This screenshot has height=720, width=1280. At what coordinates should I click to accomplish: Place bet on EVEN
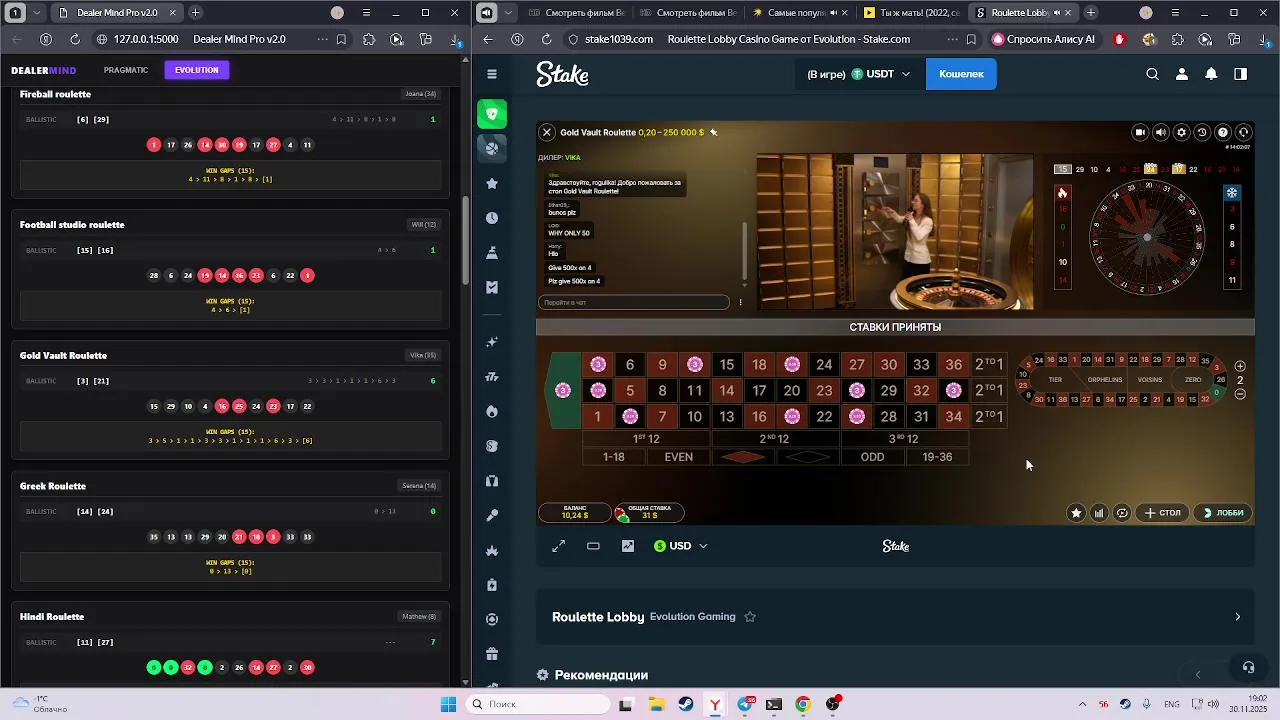(679, 457)
